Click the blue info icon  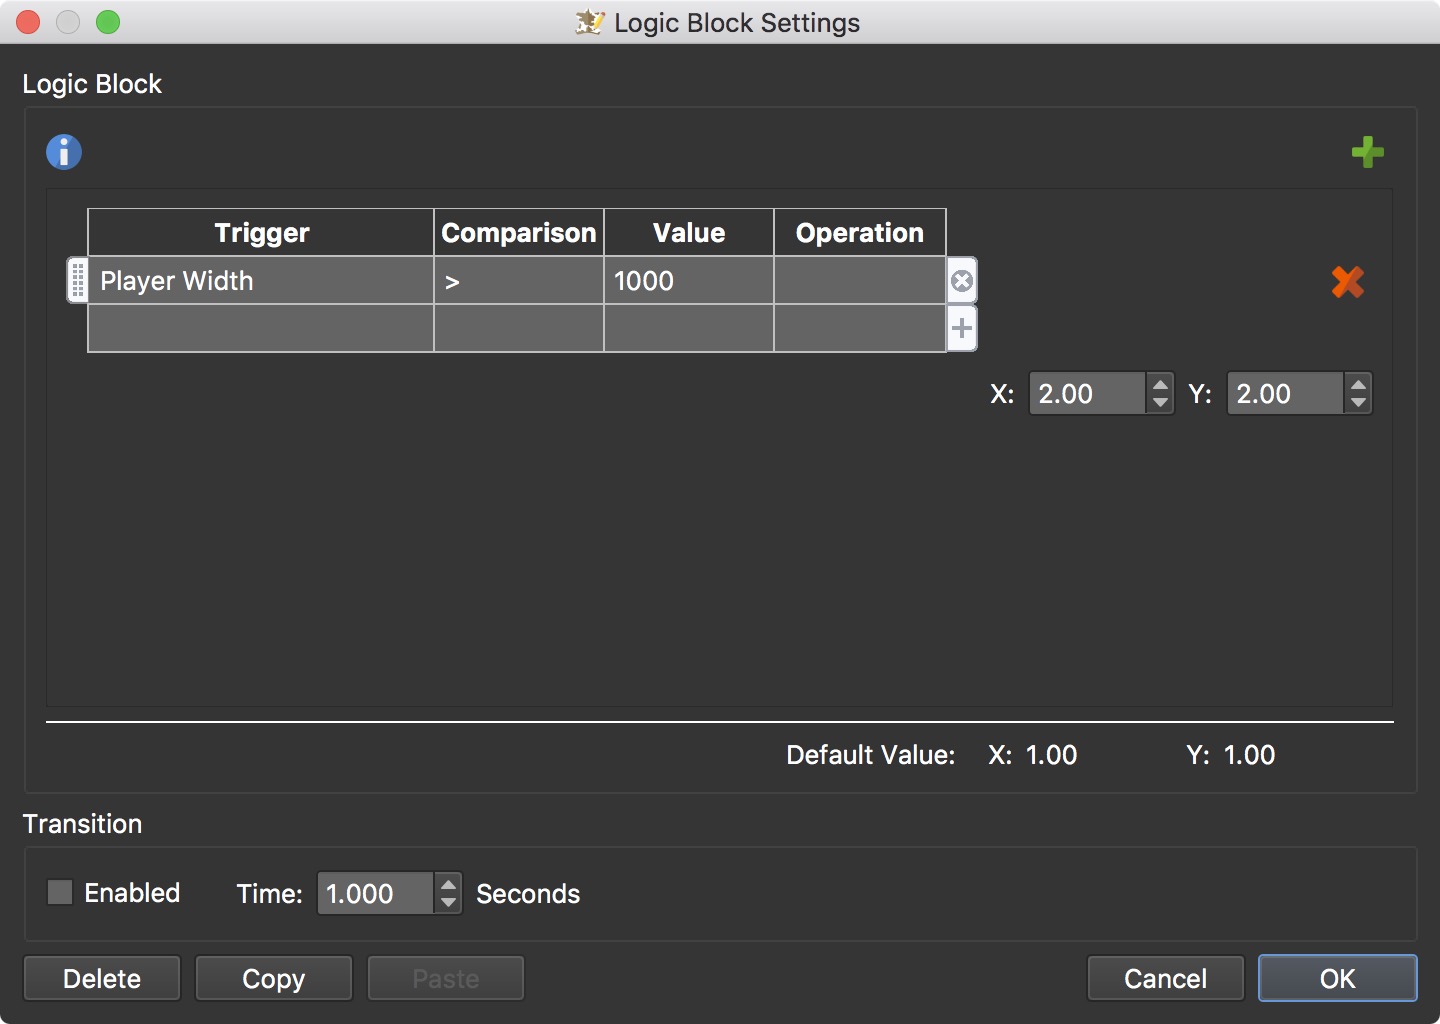[x=64, y=152]
